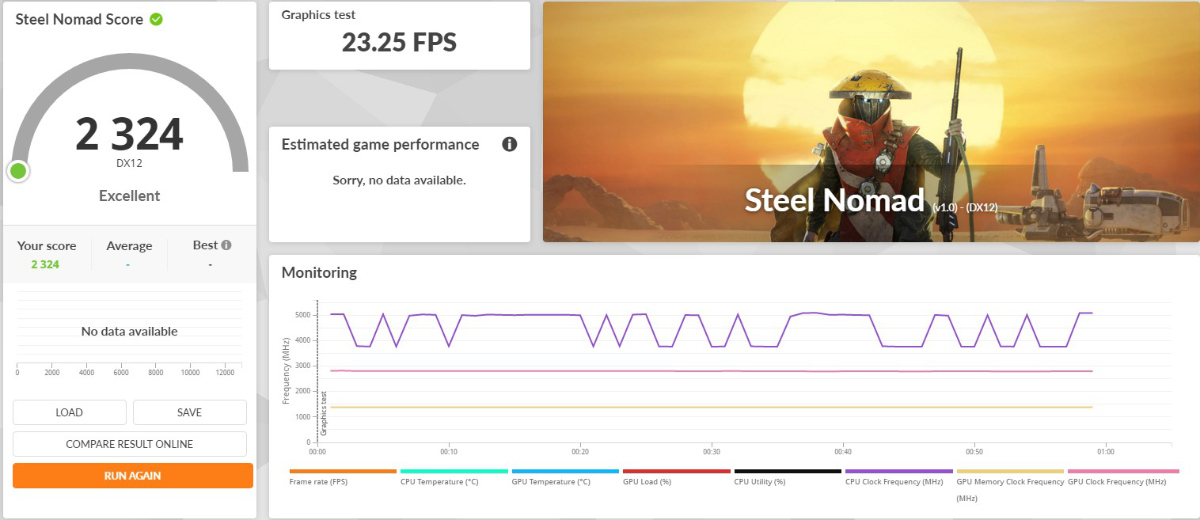Toggle the GPU Load (%) legend entry
The height and width of the screenshot is (520, 1200).
(676, 476)
